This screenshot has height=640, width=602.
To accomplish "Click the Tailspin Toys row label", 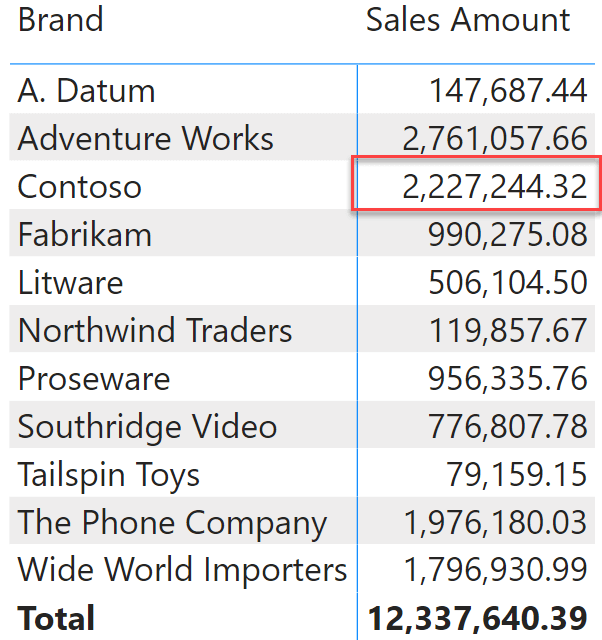I will point(109,475).
